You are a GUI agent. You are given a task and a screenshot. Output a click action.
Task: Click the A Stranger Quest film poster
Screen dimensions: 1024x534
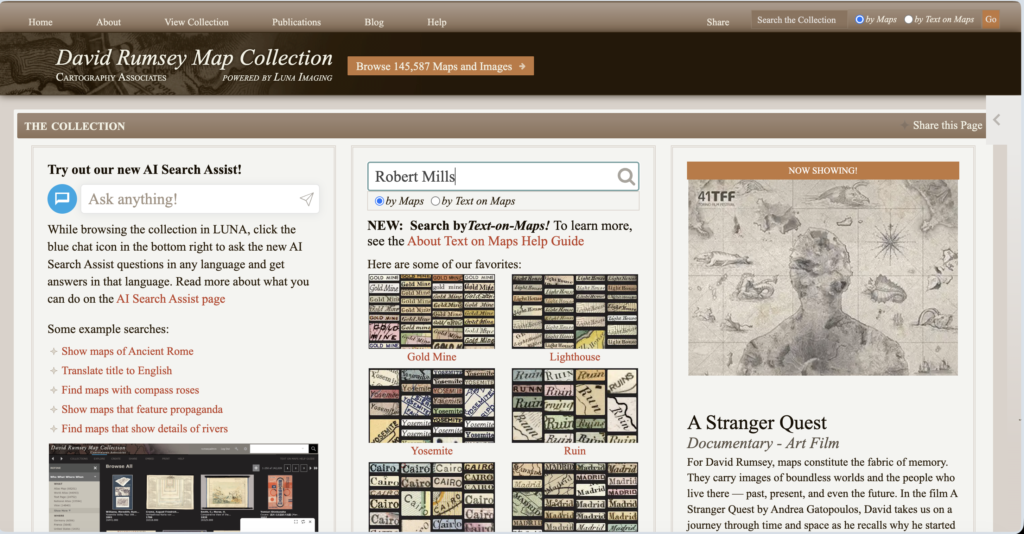(822, 277)
